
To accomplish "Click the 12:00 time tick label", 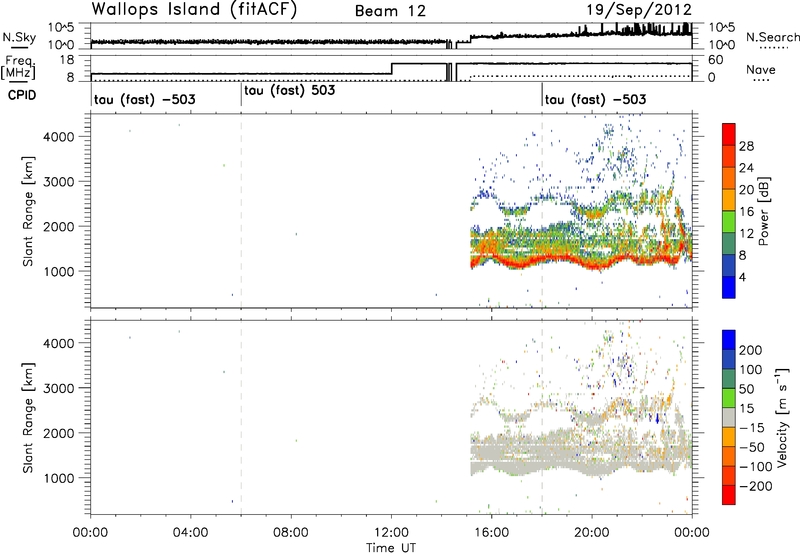I will [x=391, y=533].
